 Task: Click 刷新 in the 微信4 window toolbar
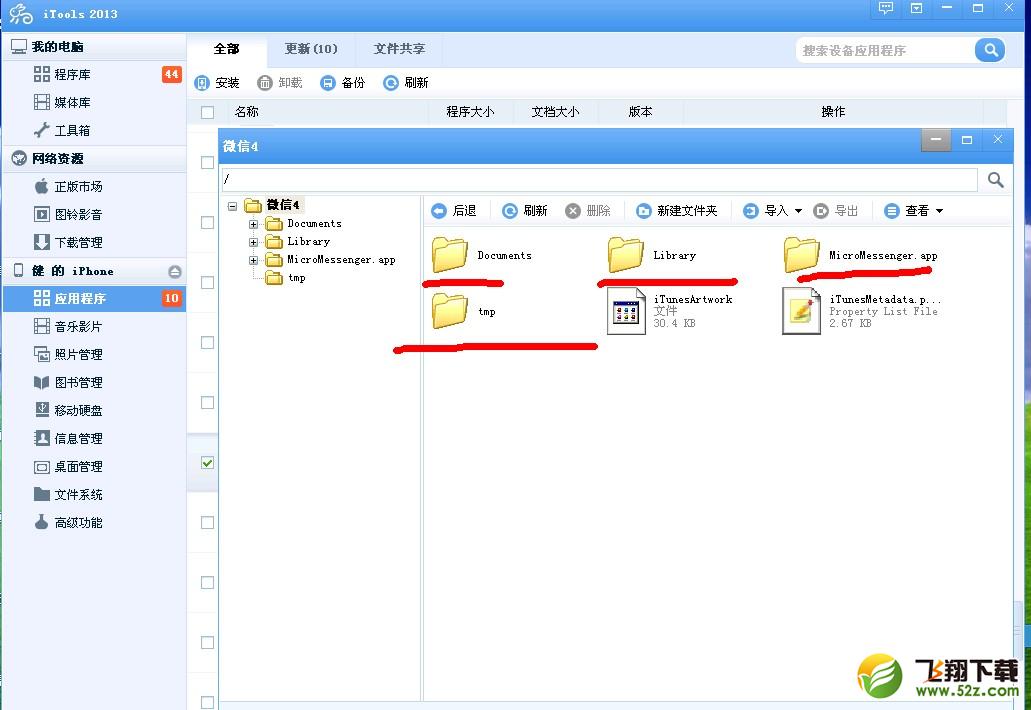(x=525, y=211)
